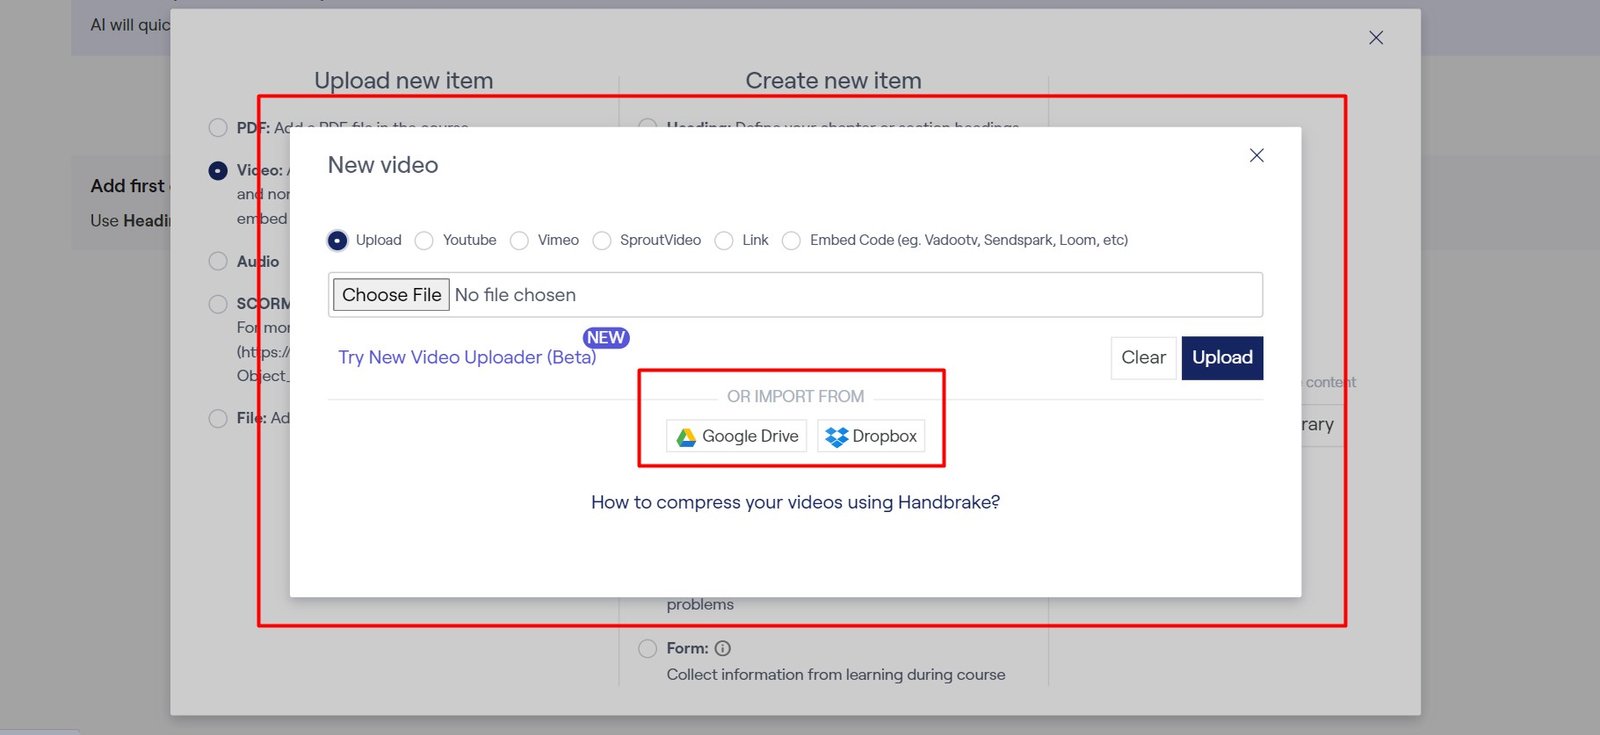Screen dimensions: 1600x735
Task: Pick SproutVideo as the video source
Action: click(602, 240)
